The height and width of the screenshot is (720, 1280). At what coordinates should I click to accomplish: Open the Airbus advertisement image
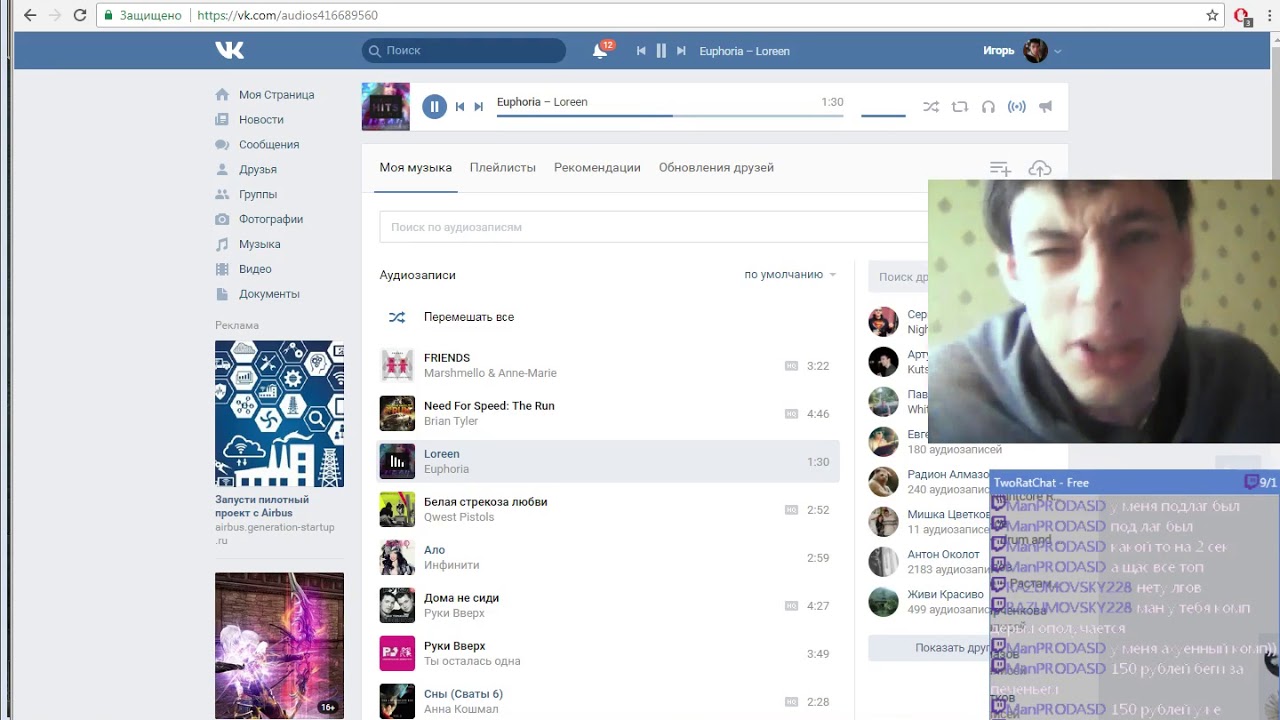[279, 414]
